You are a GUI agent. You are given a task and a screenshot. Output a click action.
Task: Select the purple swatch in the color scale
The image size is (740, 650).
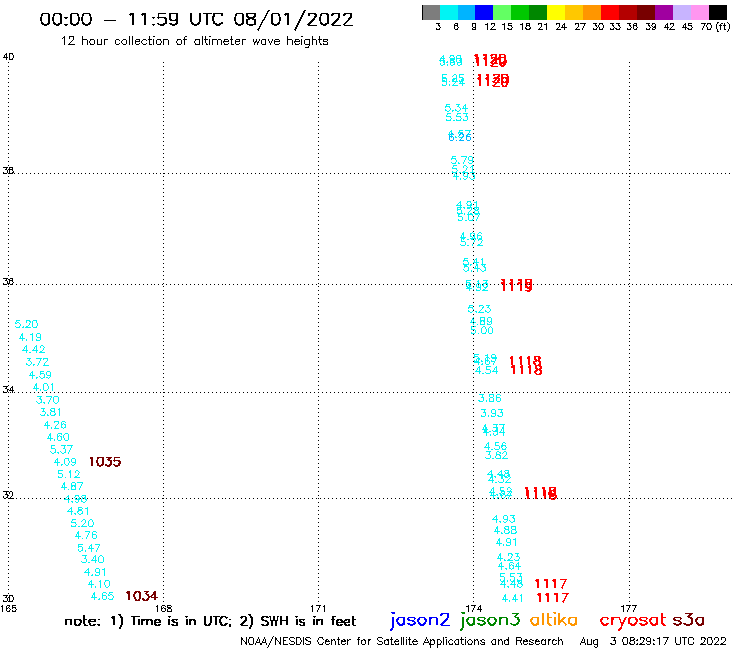click(x=664, y=12)
